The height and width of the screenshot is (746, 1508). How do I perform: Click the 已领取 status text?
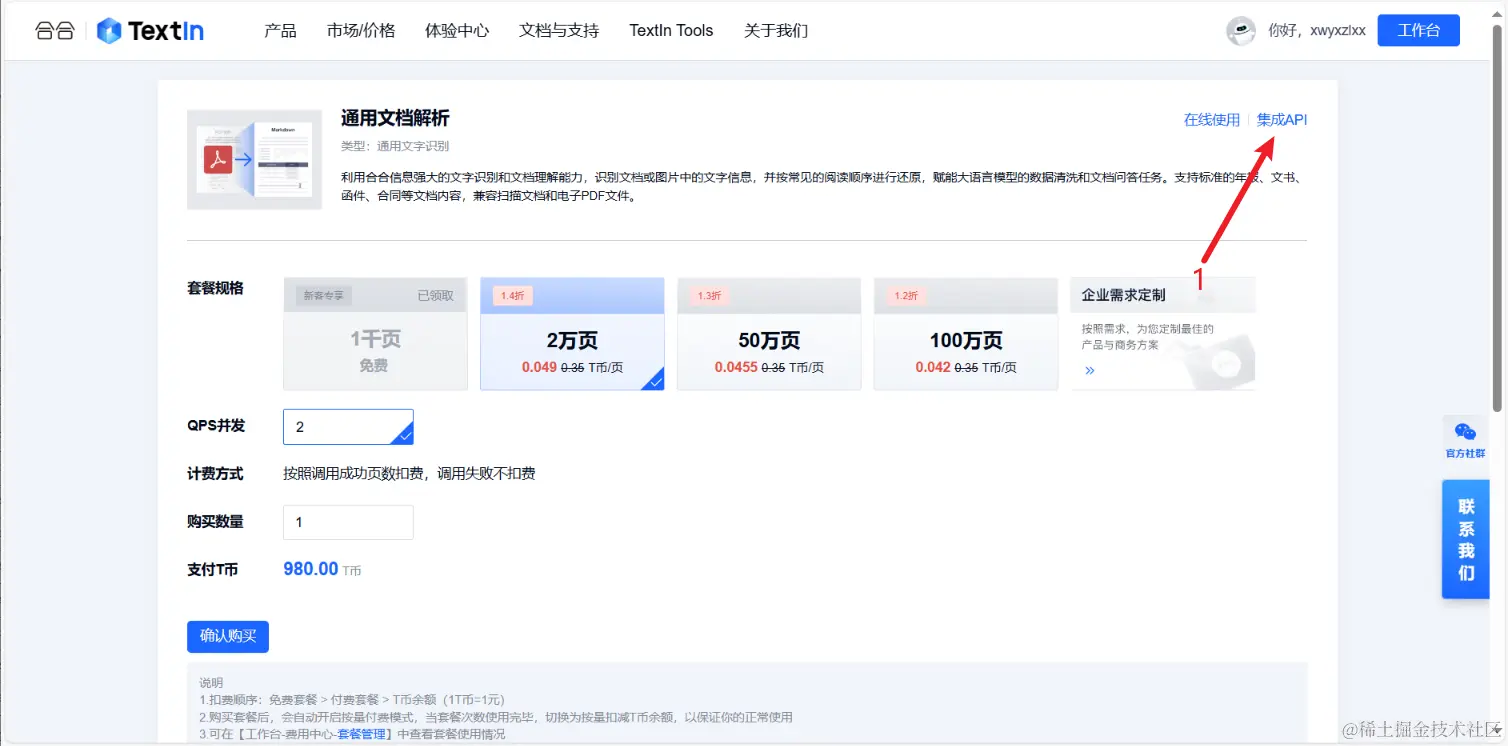435,296
